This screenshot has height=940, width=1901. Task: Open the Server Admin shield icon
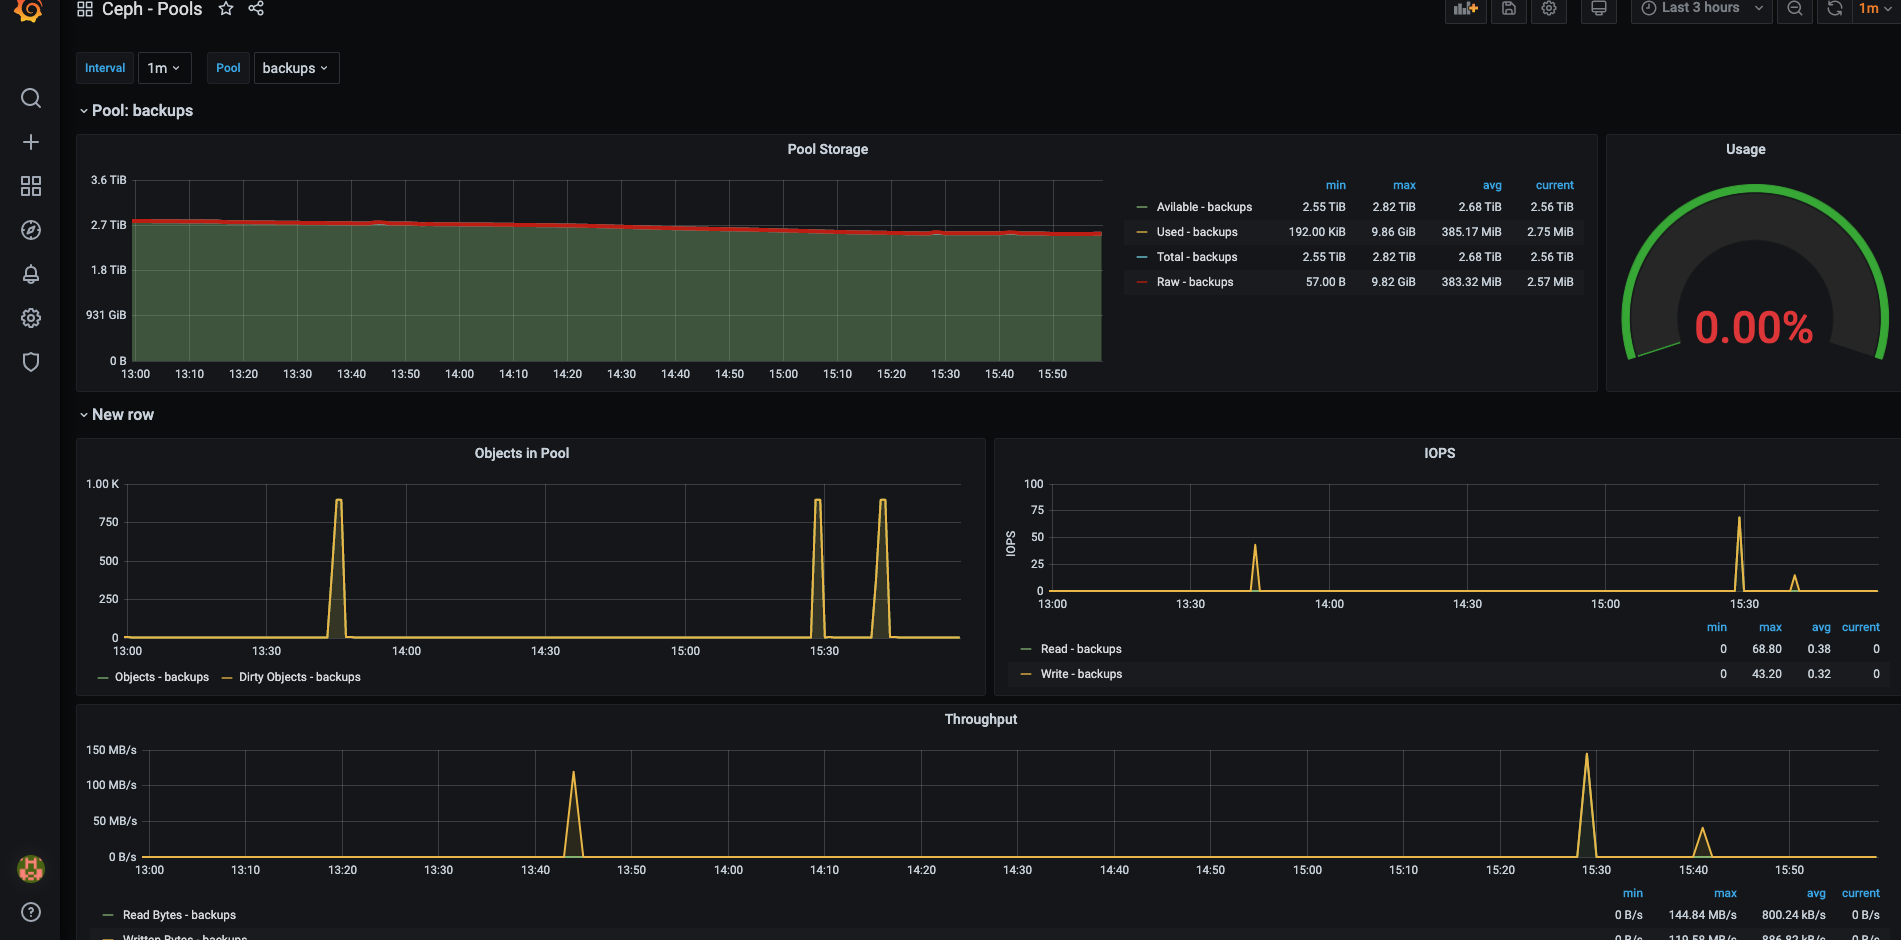pos(31,362)
